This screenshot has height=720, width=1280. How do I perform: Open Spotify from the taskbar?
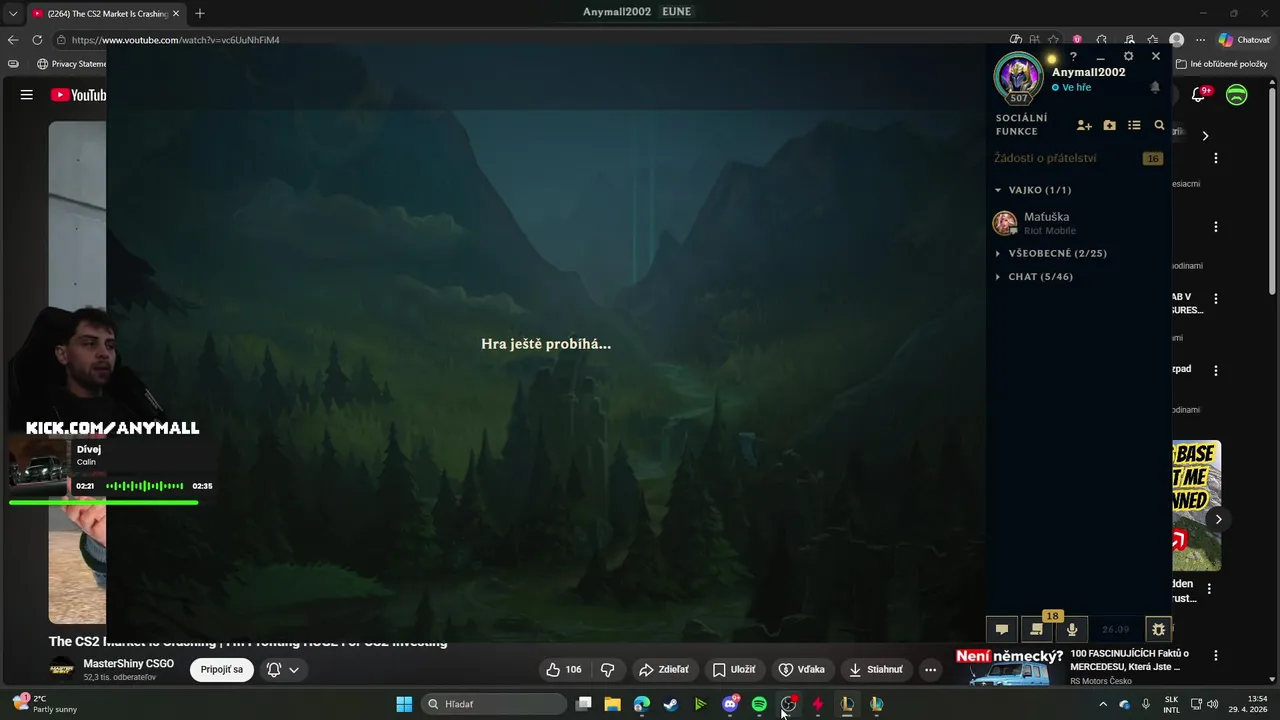(759, 704)
